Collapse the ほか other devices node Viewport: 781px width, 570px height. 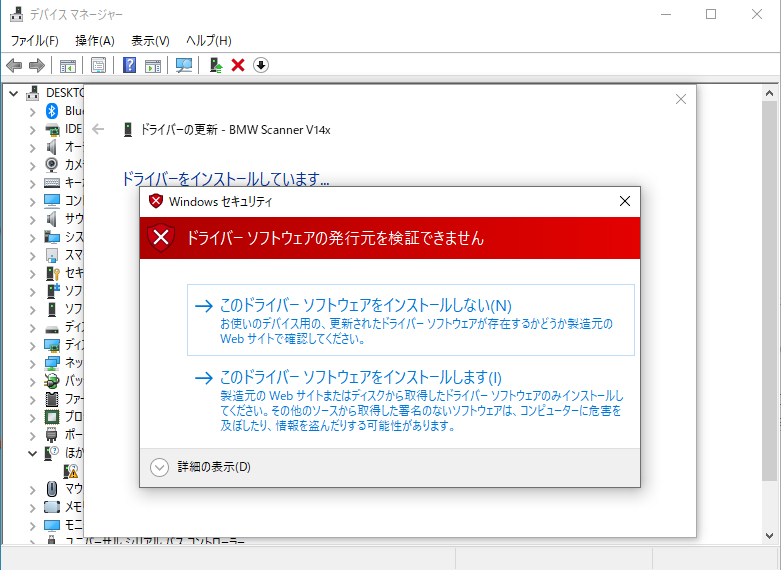point(32,453)
